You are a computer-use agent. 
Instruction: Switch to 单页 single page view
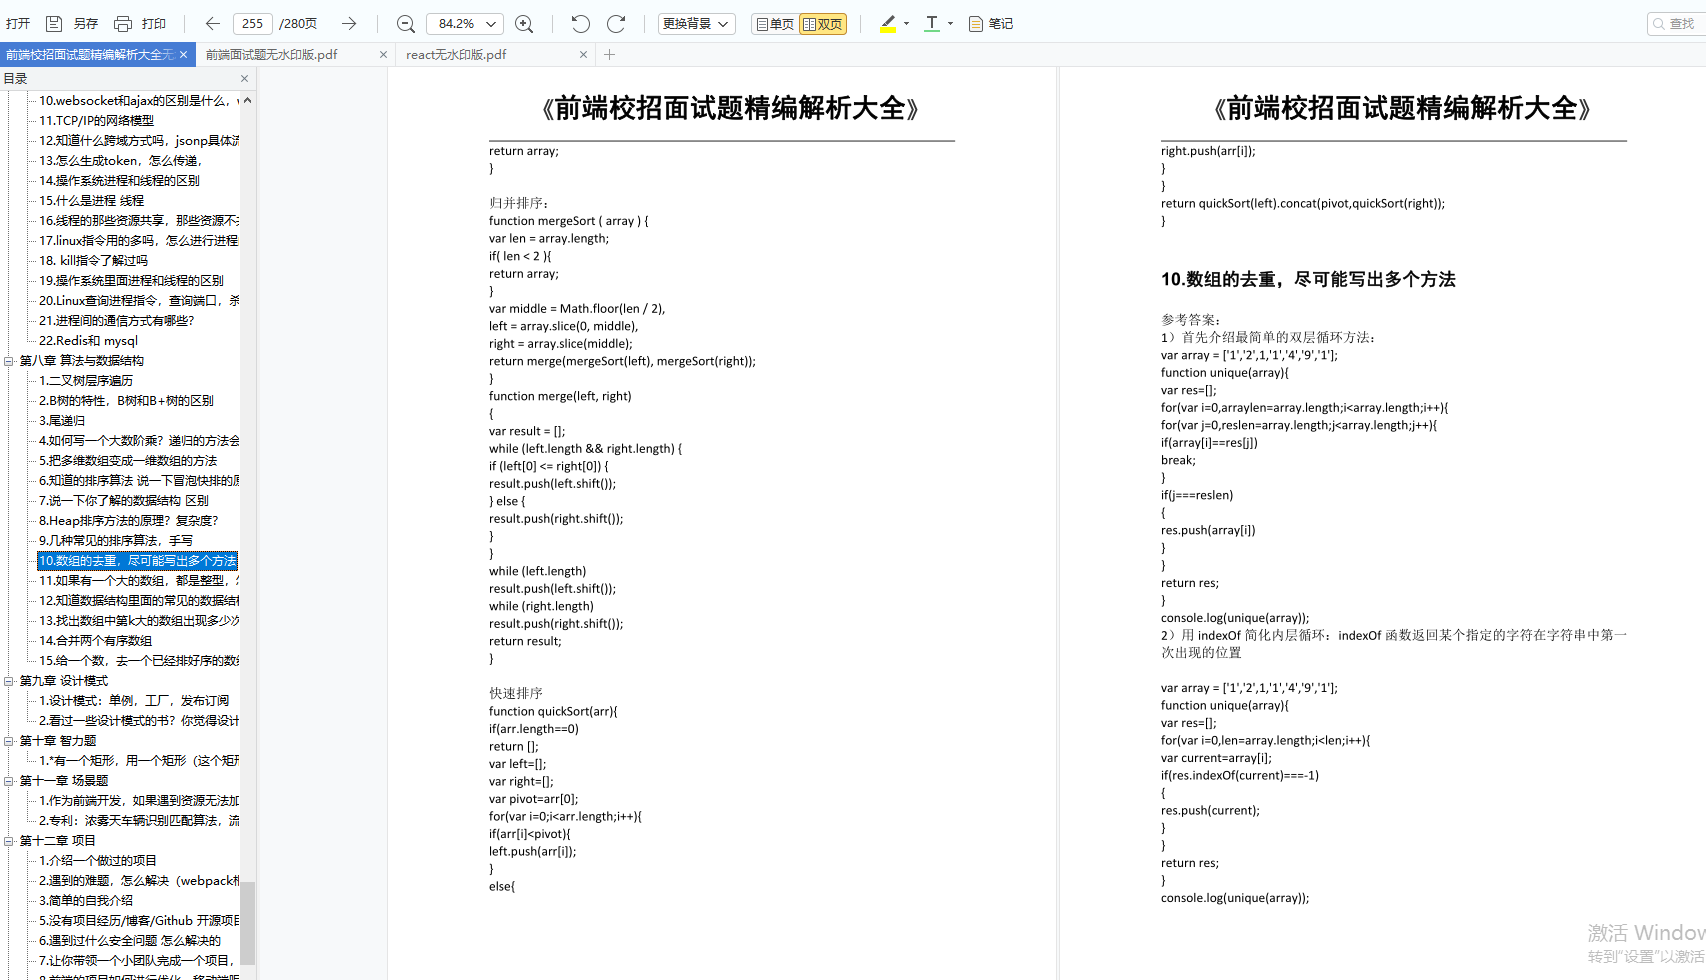point(775,23)
